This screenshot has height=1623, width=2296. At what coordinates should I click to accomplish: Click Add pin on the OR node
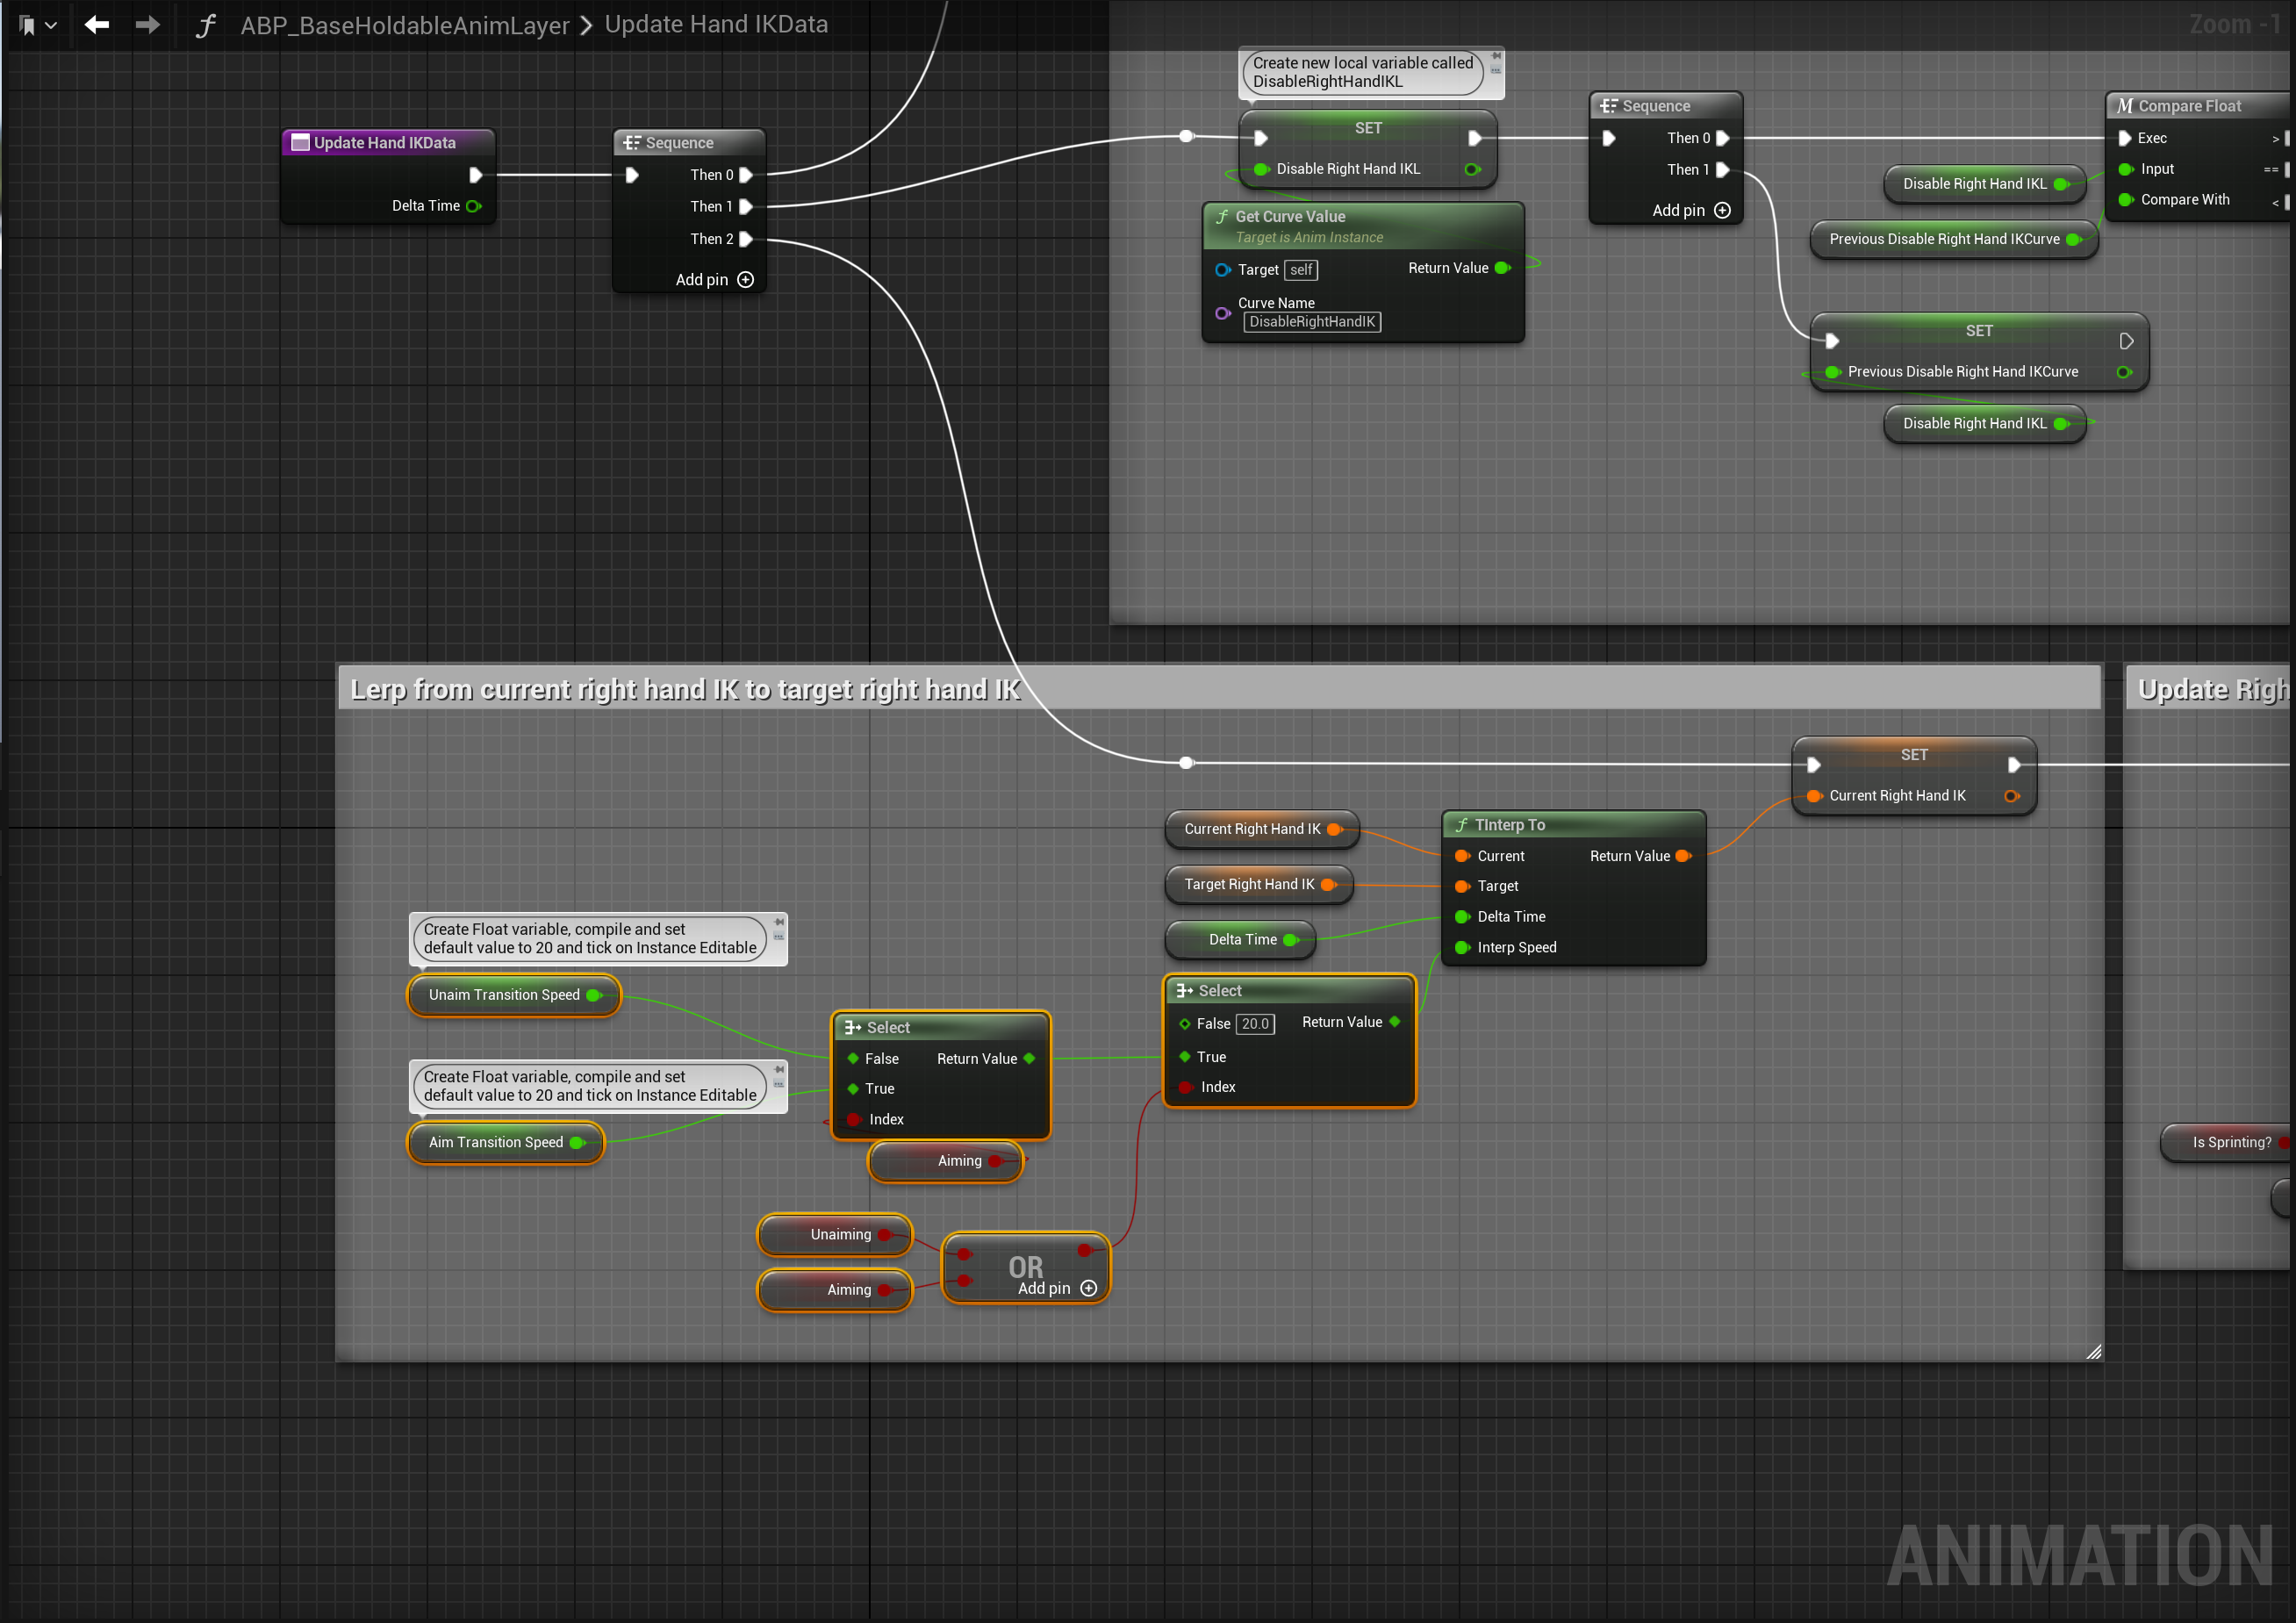(1089, 1288)
